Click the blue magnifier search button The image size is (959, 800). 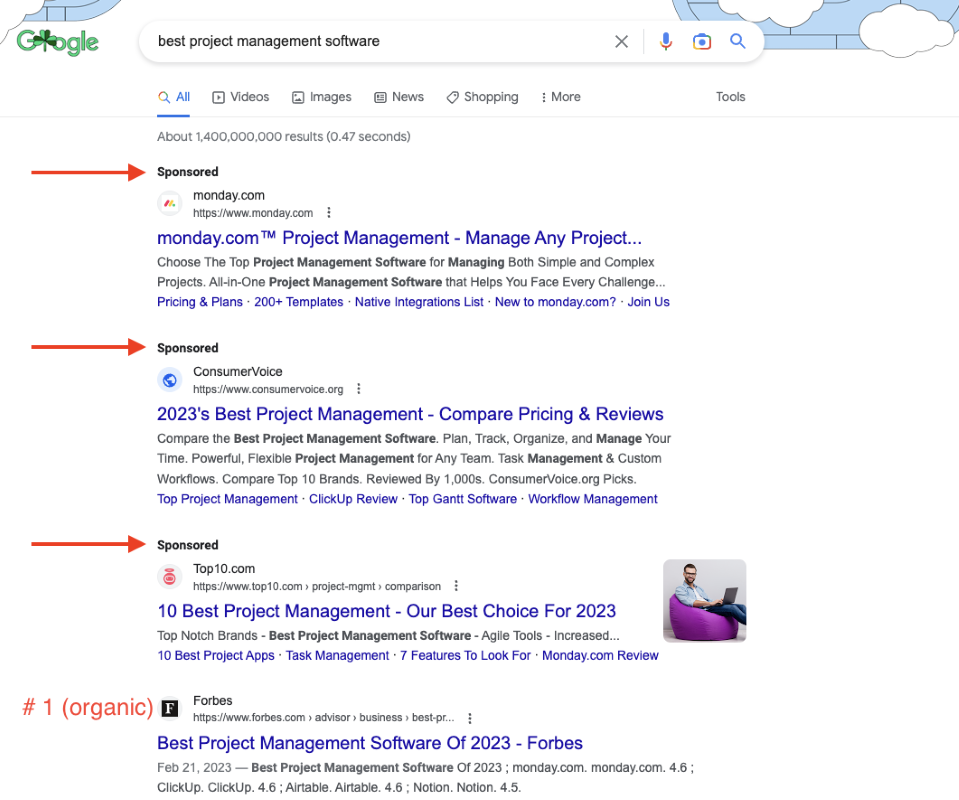(738, 41)
